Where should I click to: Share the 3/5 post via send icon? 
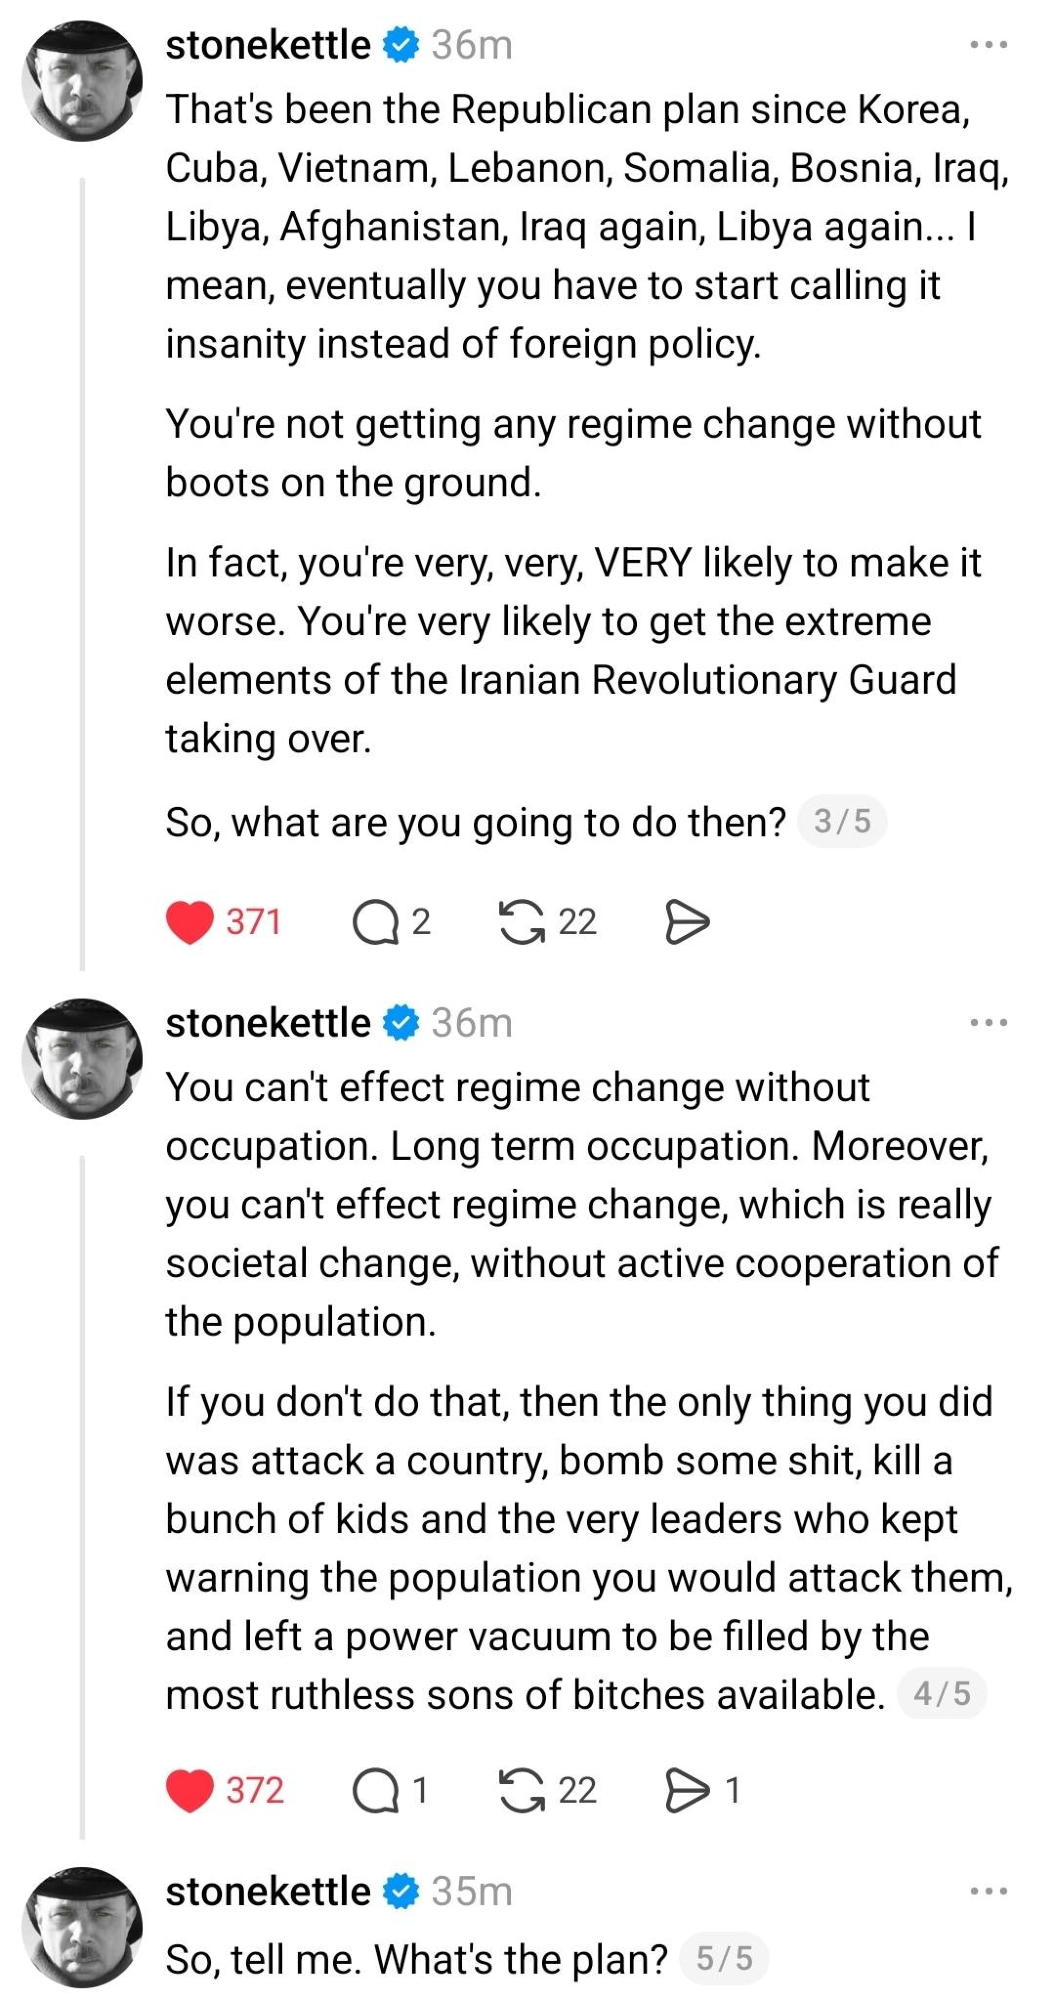coord(687,921)
